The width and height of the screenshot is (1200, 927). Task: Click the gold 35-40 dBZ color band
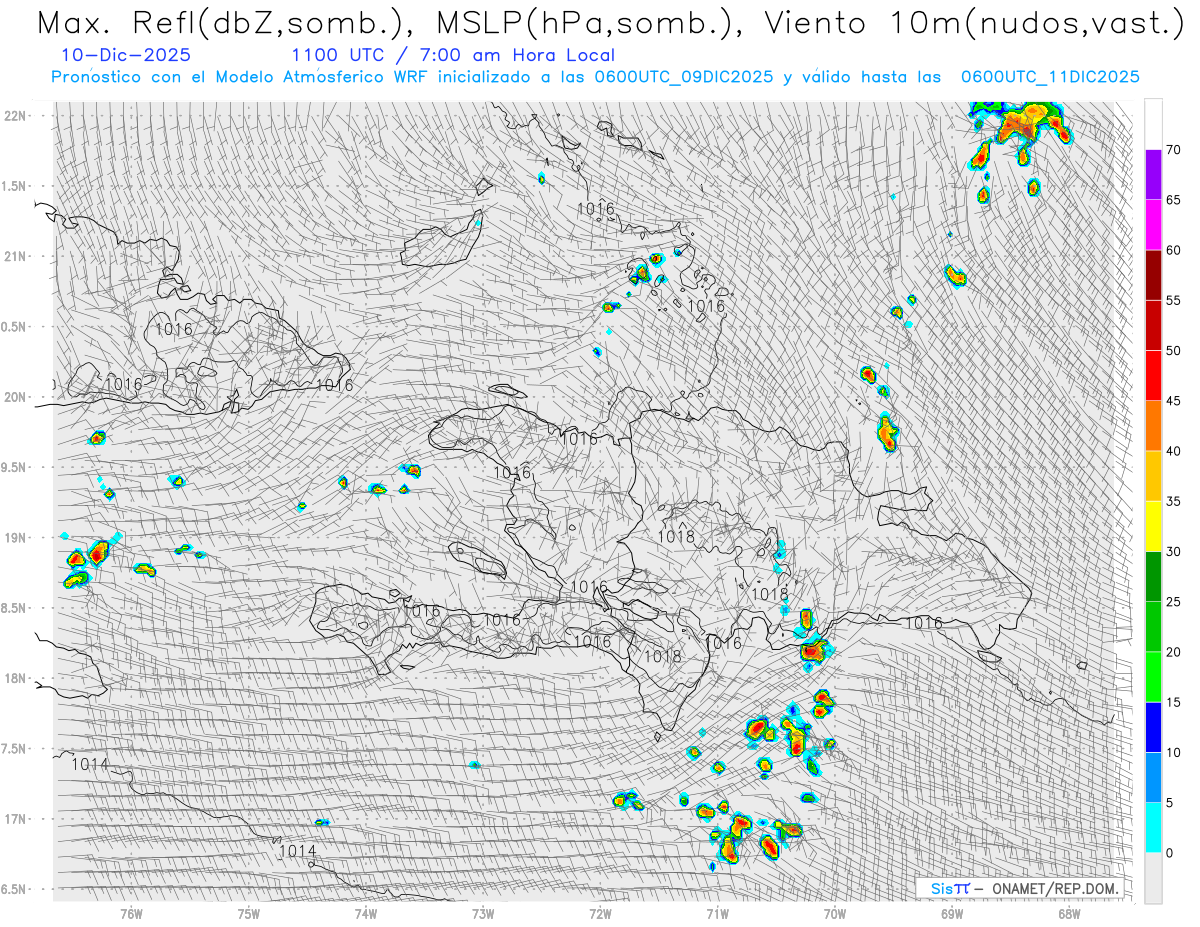1153,476
